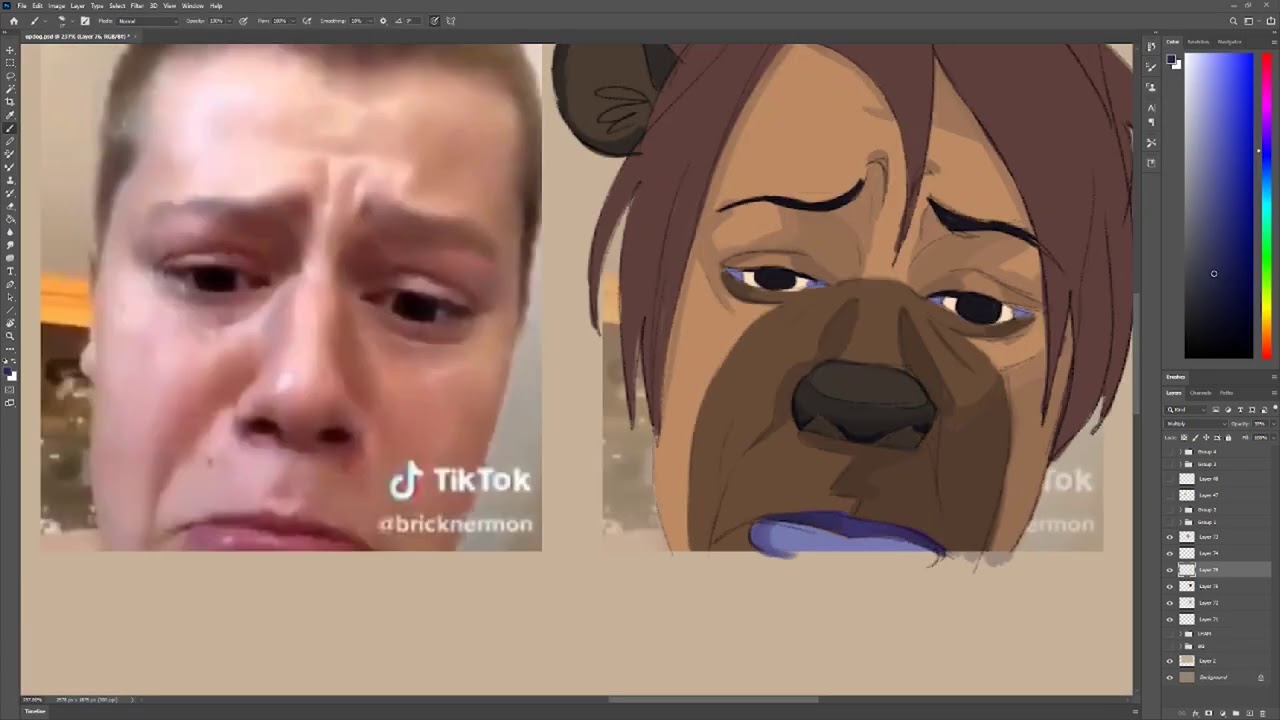Hide the Background layer

(1170, 677)
